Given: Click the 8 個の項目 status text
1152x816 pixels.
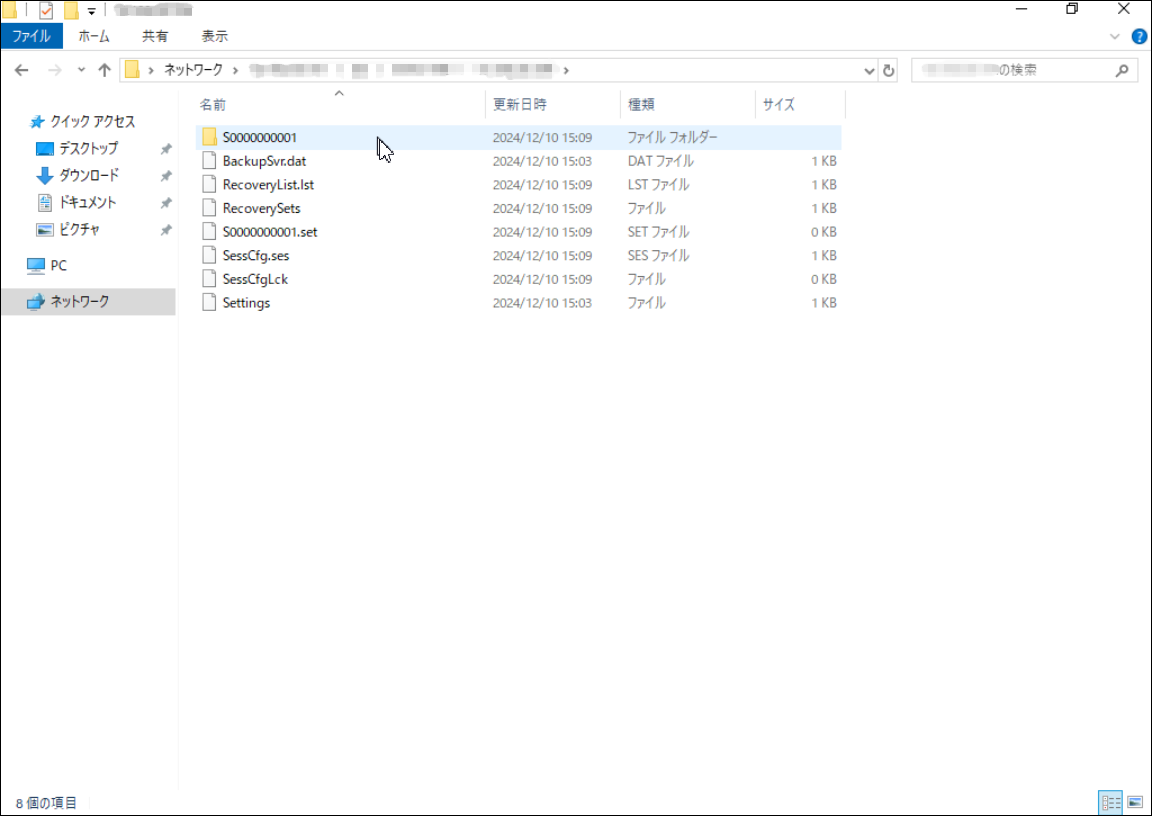Looking at the screenshot, I should click(46, 803).
